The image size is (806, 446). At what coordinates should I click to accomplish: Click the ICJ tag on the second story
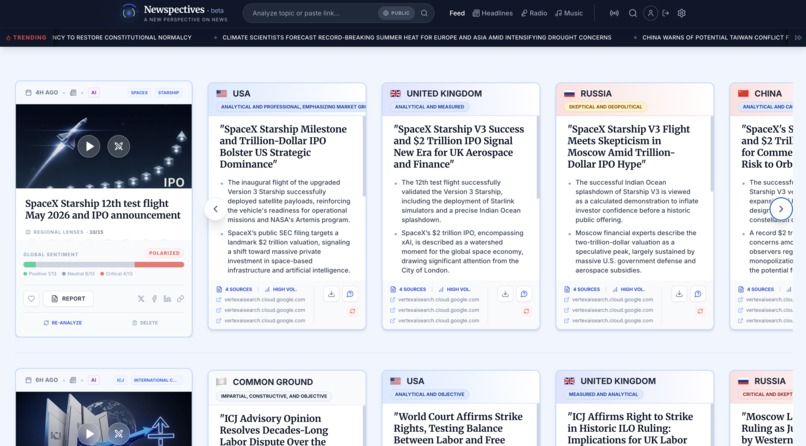[x=120, y=380]
